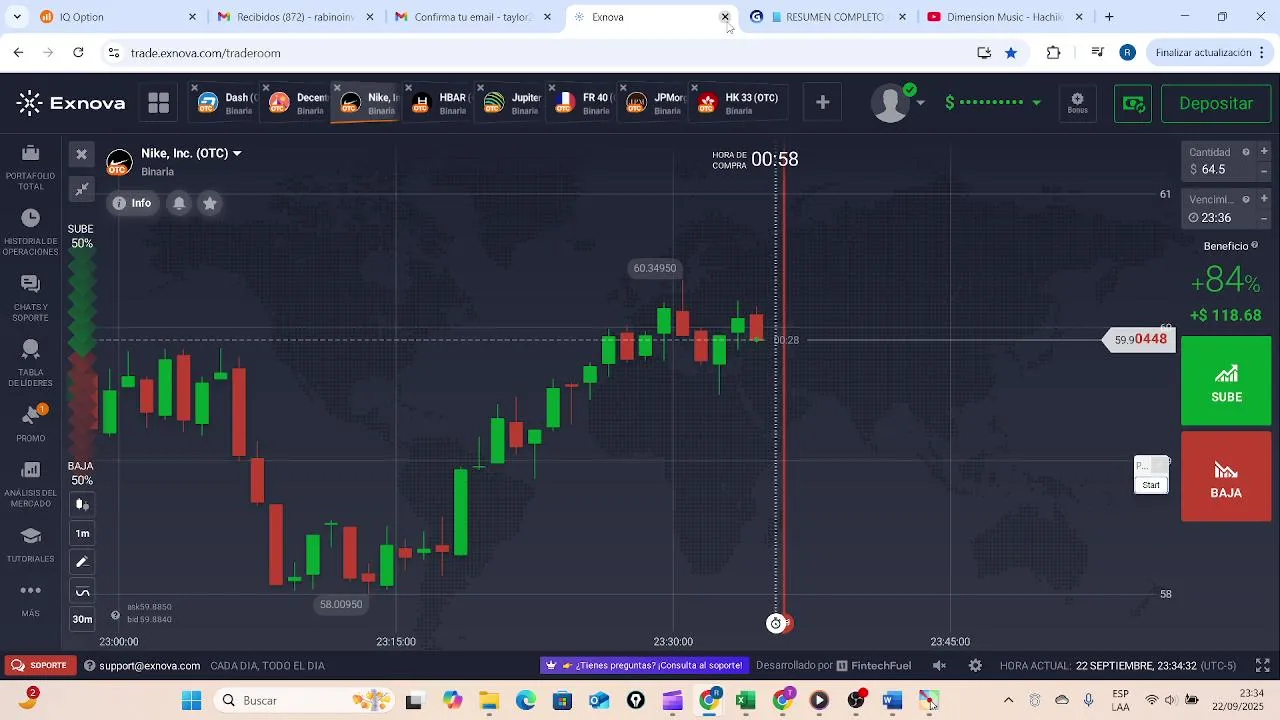
Task: Switch to the FR 40 asset tab
Action: point(583,103)
